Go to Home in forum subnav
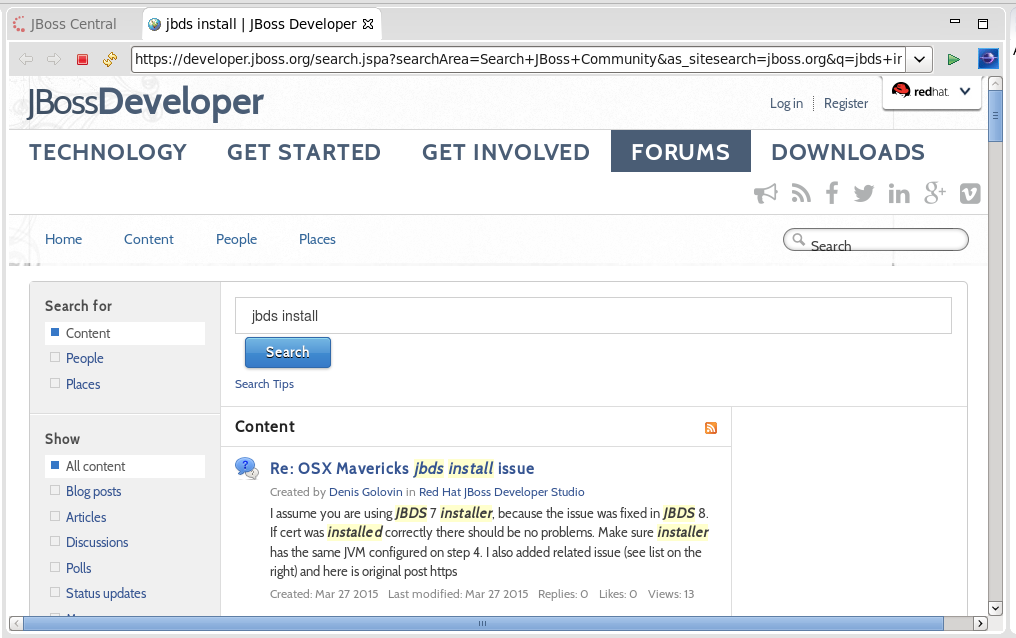Viewport: 1016px width, 638px height. (64, 239)
